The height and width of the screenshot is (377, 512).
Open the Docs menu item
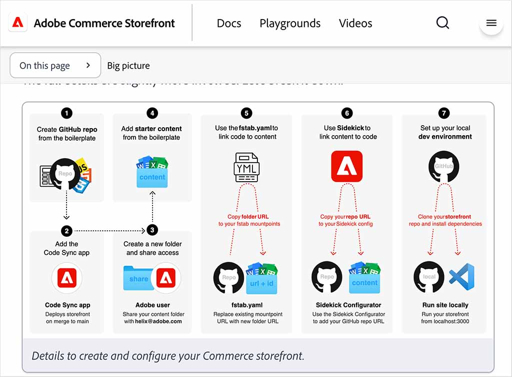point(229,23)
